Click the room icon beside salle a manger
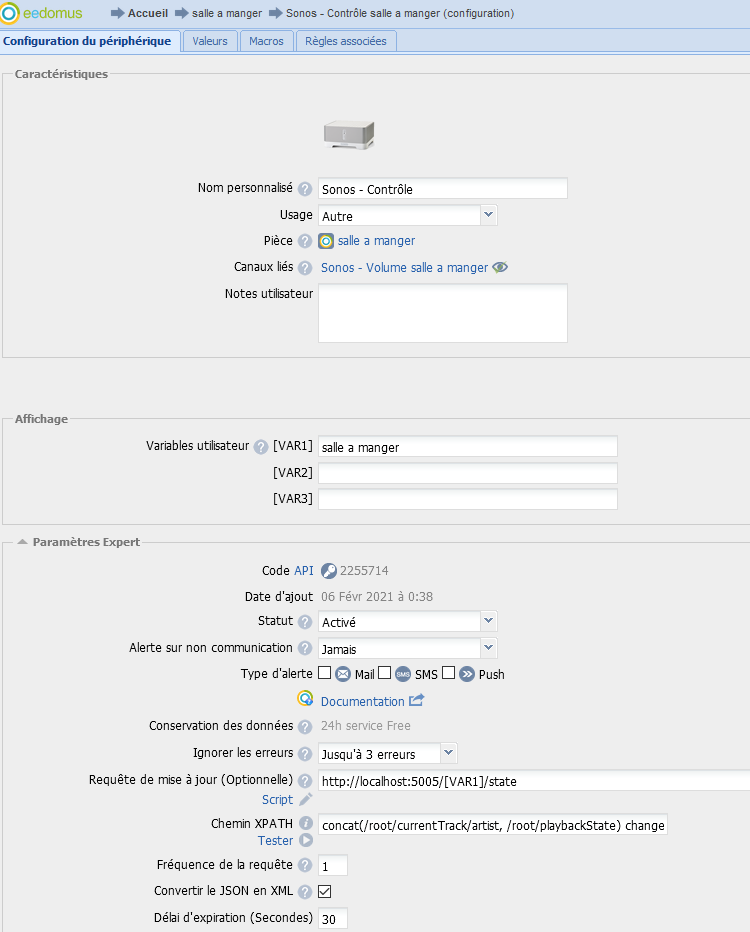750x932 pixels. 326,241
